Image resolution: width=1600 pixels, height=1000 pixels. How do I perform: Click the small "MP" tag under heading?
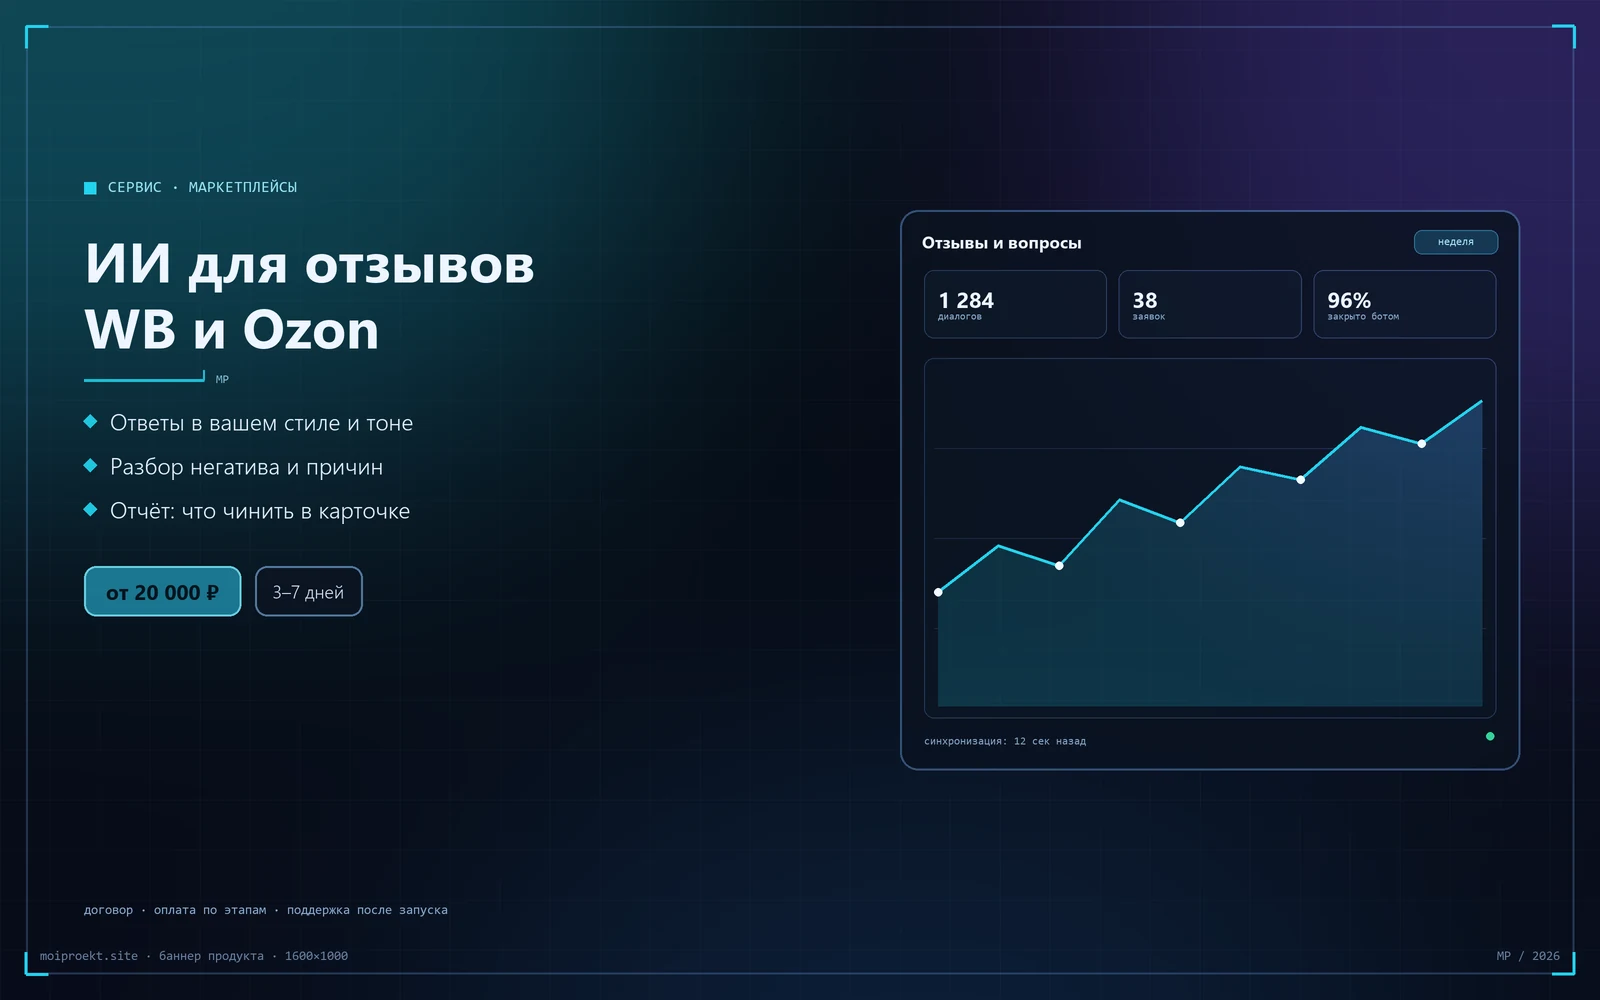pos(222,379)
